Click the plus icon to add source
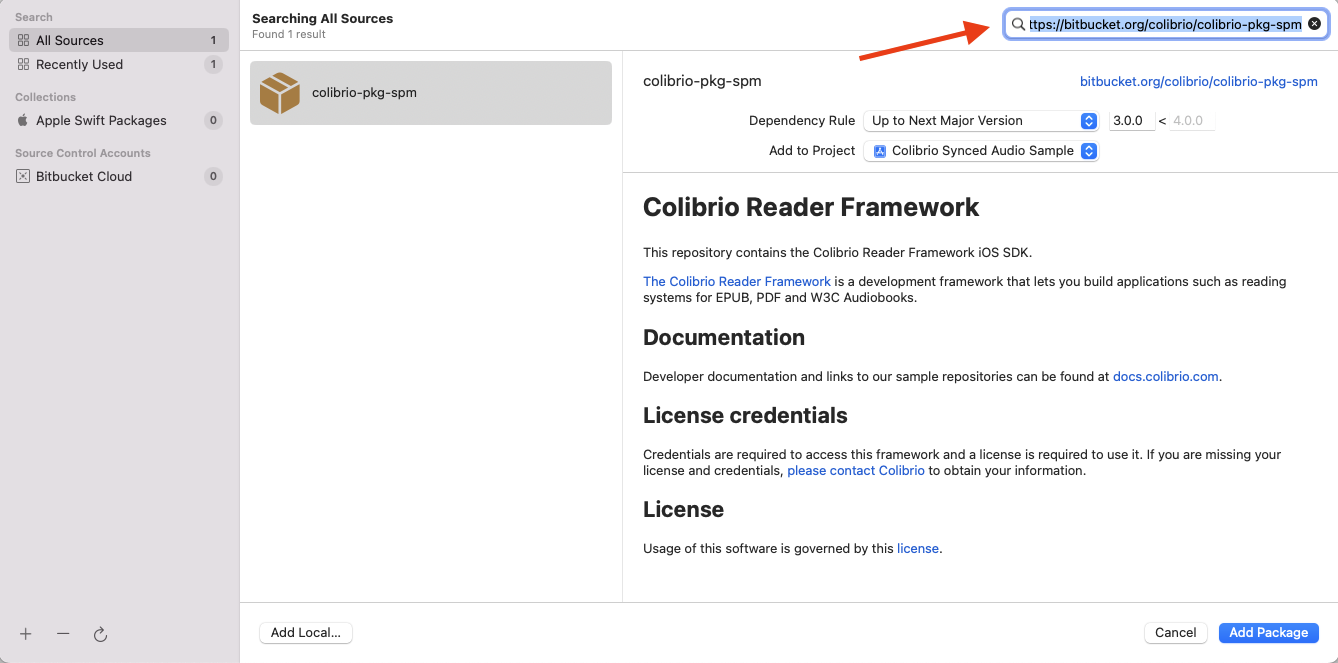Viewport: 1338px width, 663px height. [x=26, y=634]
